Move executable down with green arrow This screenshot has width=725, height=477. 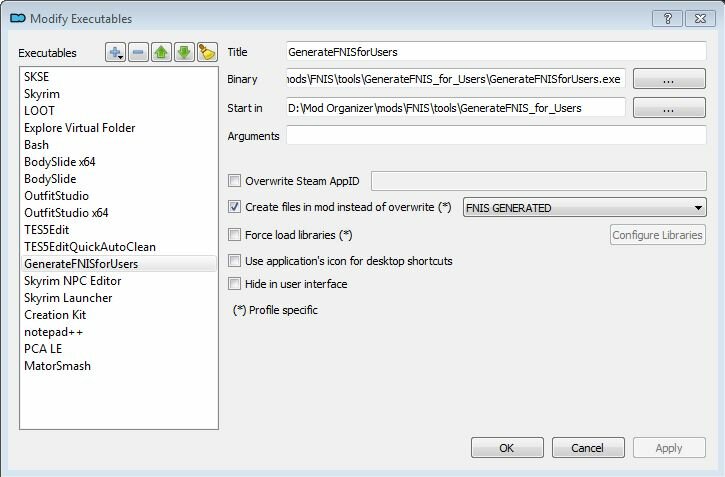[184, 52]
